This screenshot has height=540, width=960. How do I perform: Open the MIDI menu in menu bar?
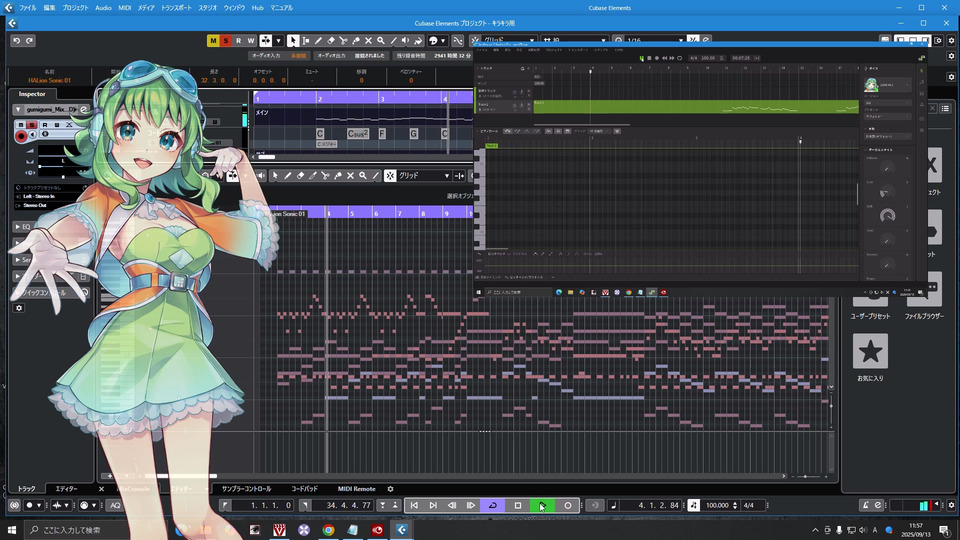pos(125,7)
